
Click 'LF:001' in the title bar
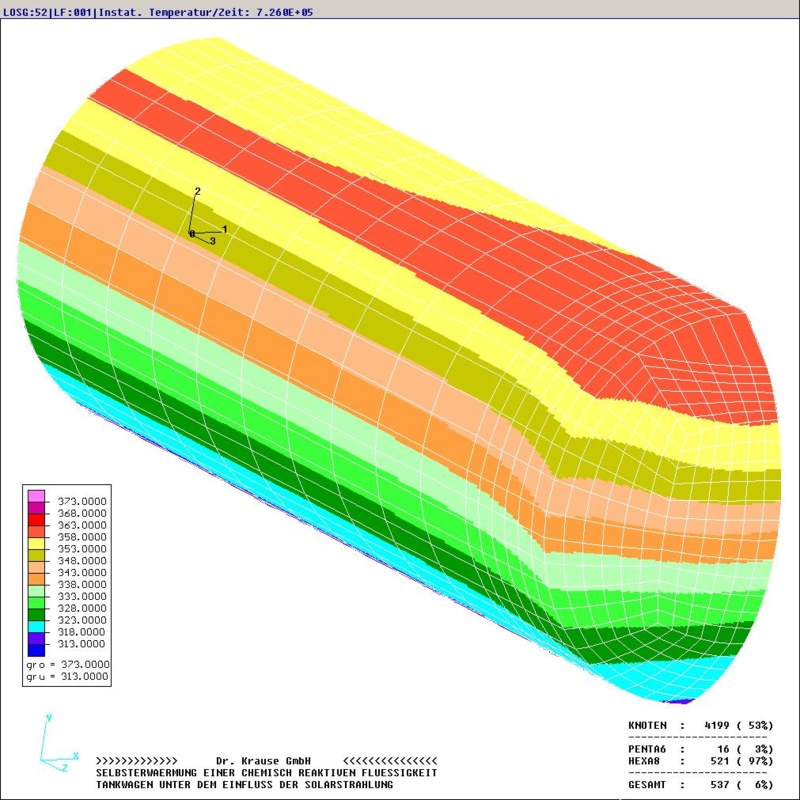click(71, 12)
